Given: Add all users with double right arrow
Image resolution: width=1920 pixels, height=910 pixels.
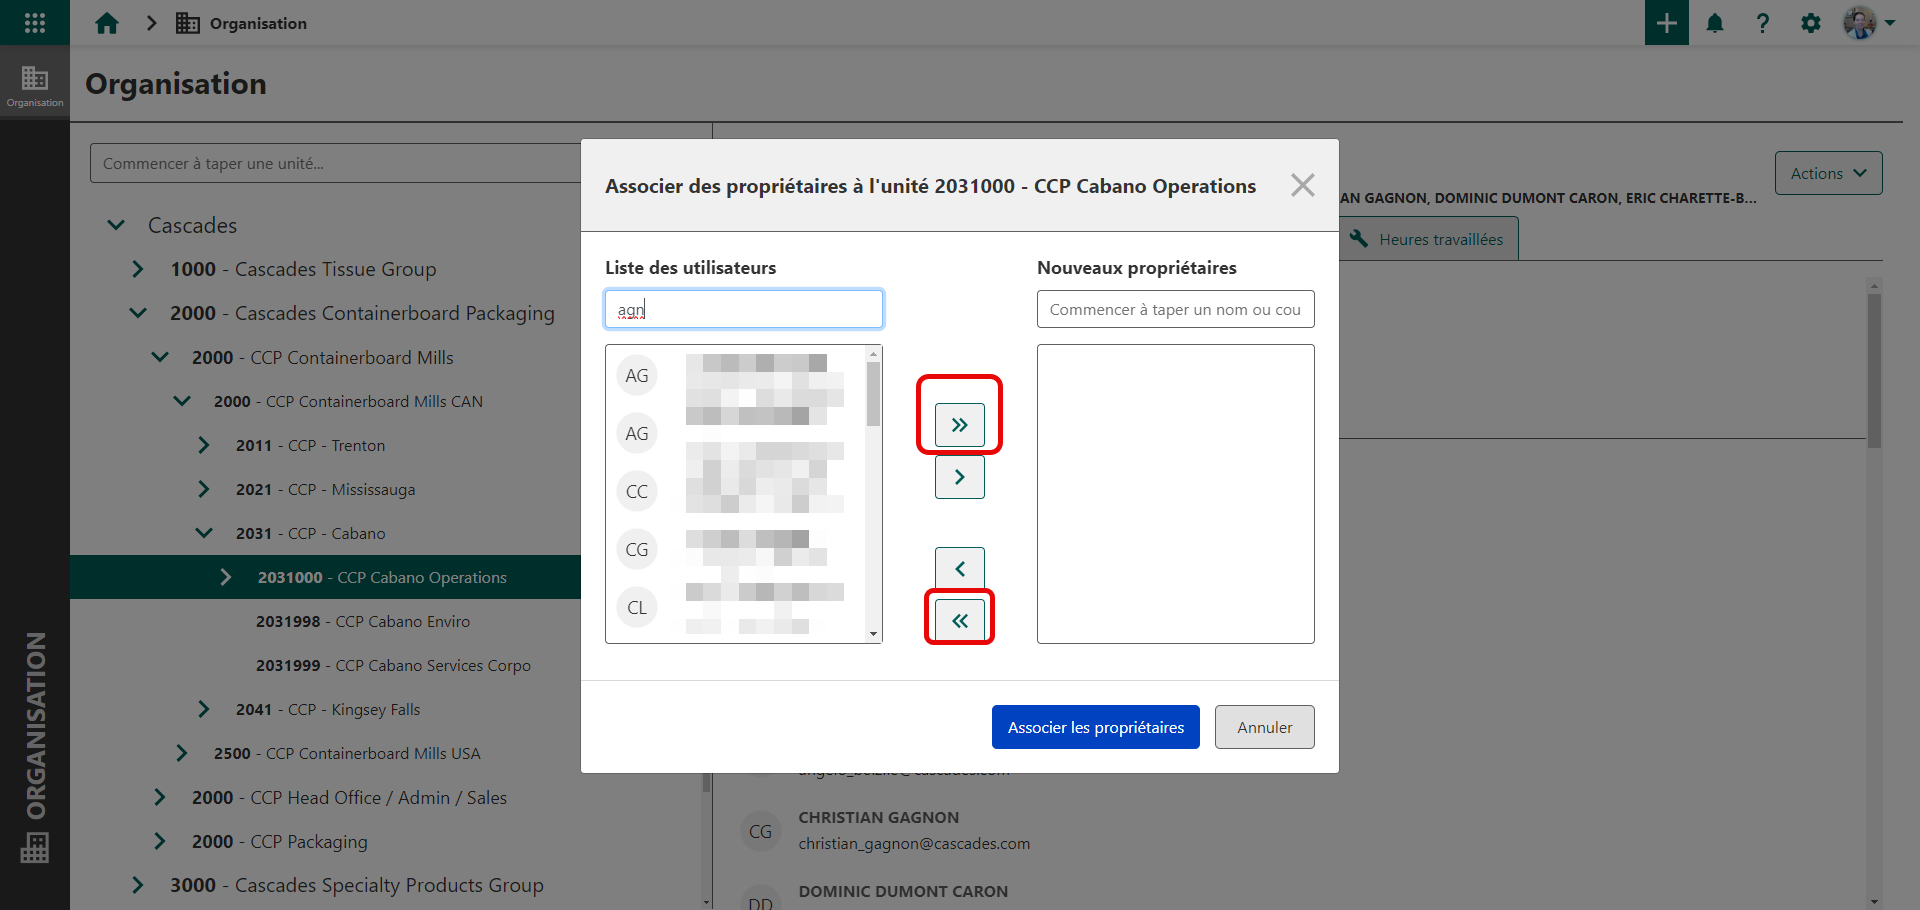Looking at the screenshot, I should (x=960, y=425).
